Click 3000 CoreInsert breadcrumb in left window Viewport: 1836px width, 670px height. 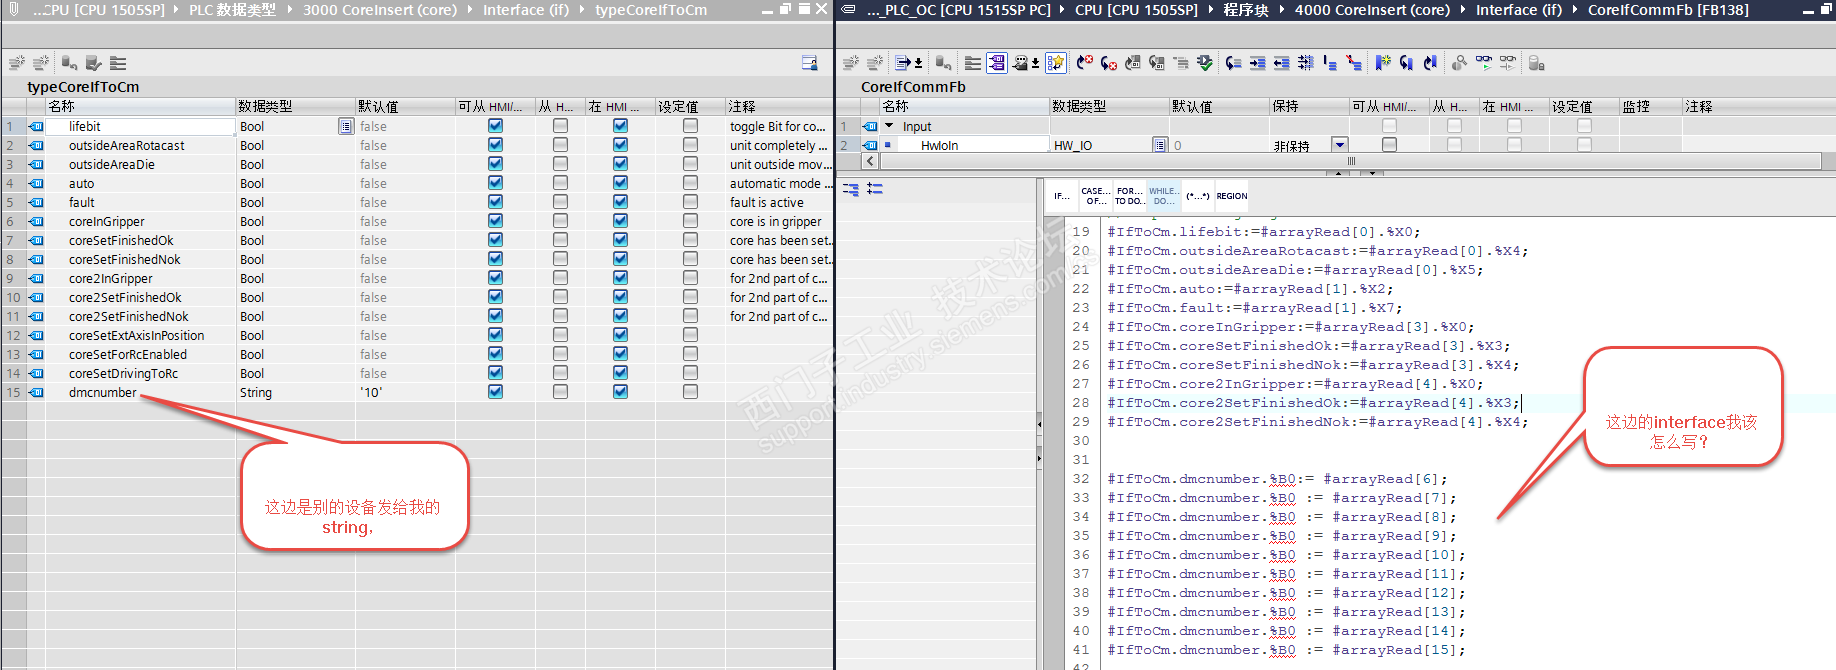coord(380,9)
